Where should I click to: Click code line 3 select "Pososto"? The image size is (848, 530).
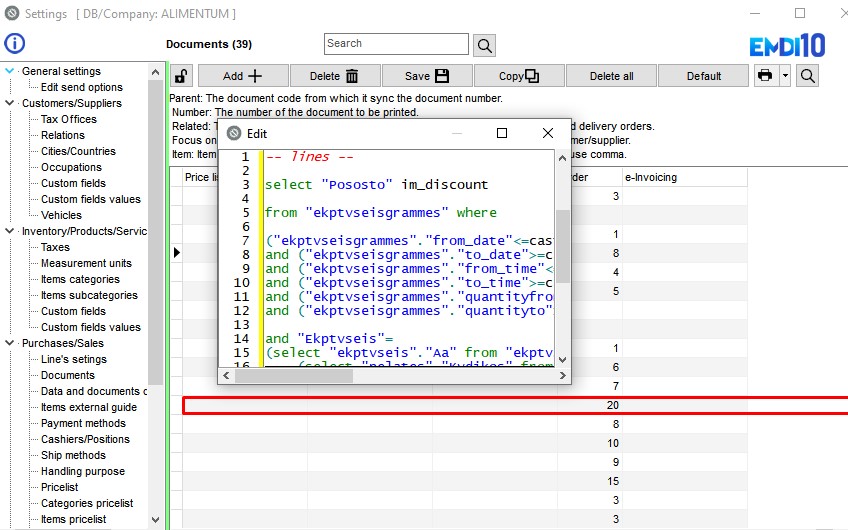376,184
